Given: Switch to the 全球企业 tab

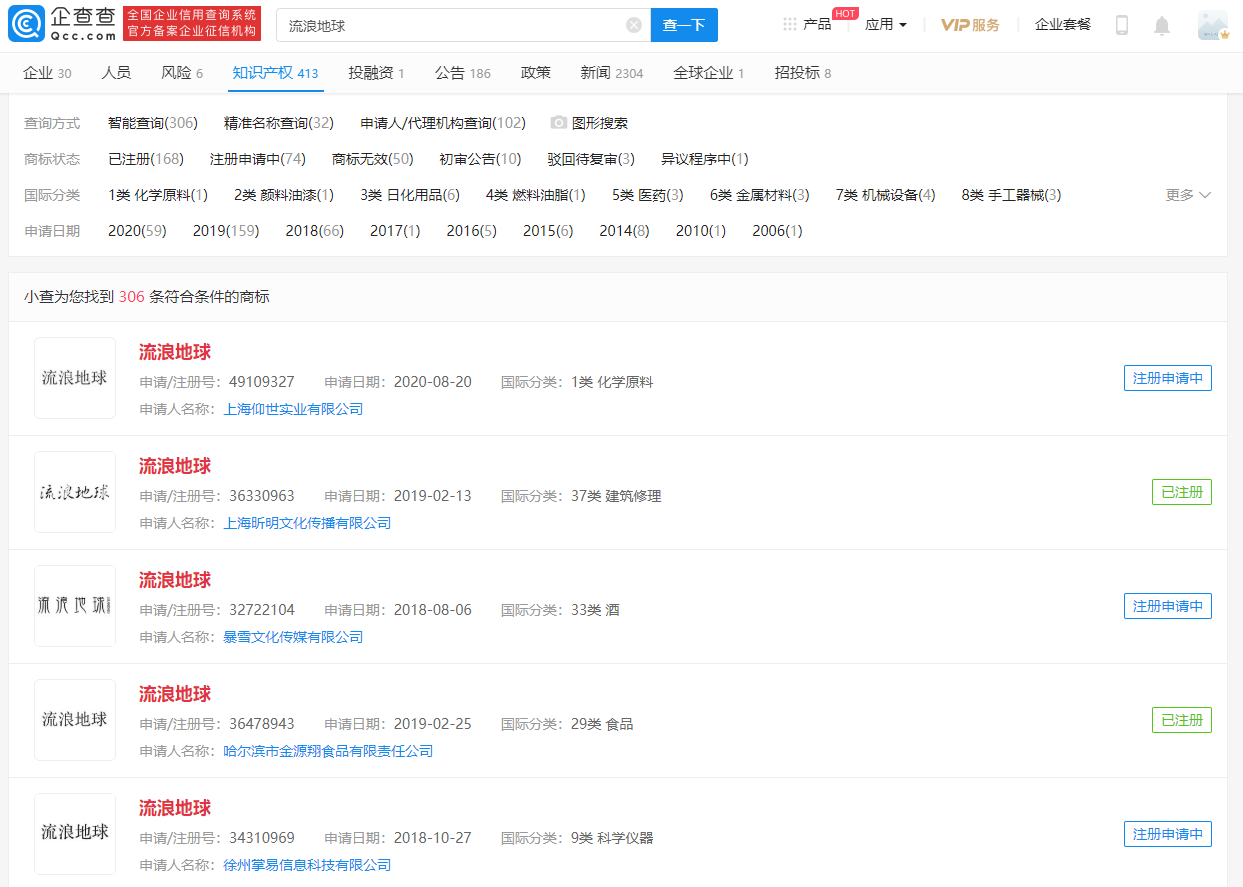Looking at the screenshot, I should click(x=709, y=73).
